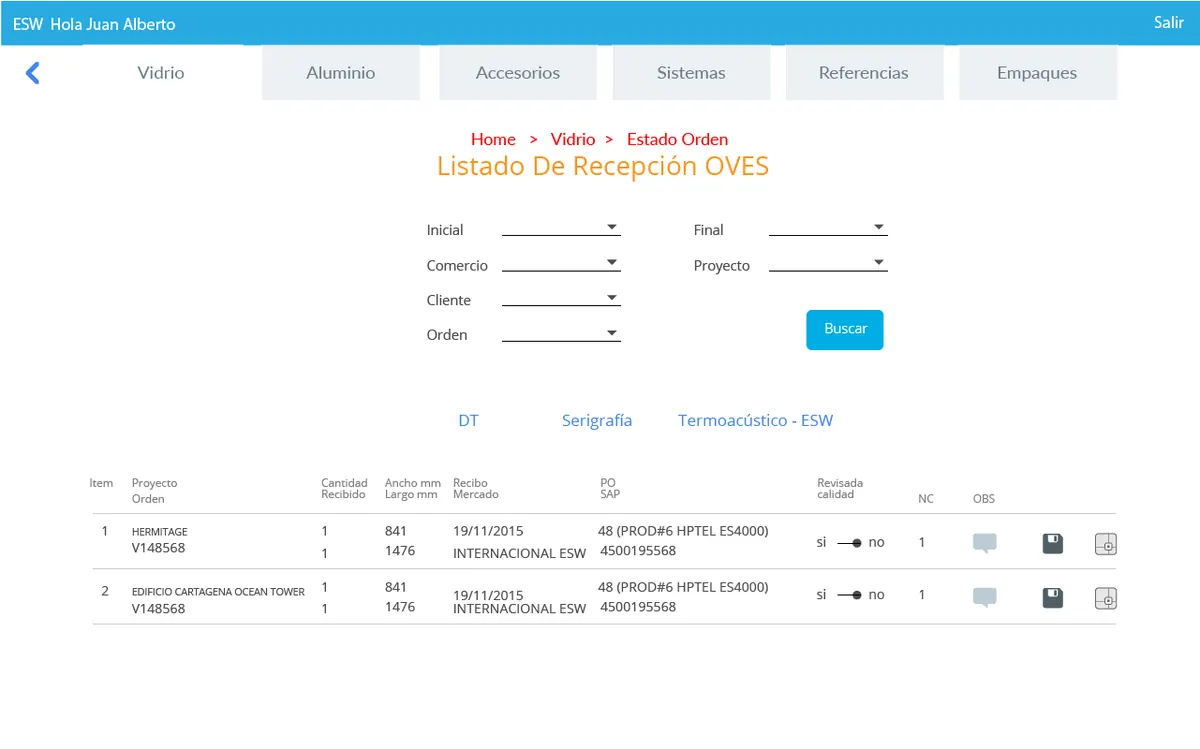Go to Home in the breadcrumb
This screenshot has width=1200, height=749.
pyautogui.click(x=494, y=139)
